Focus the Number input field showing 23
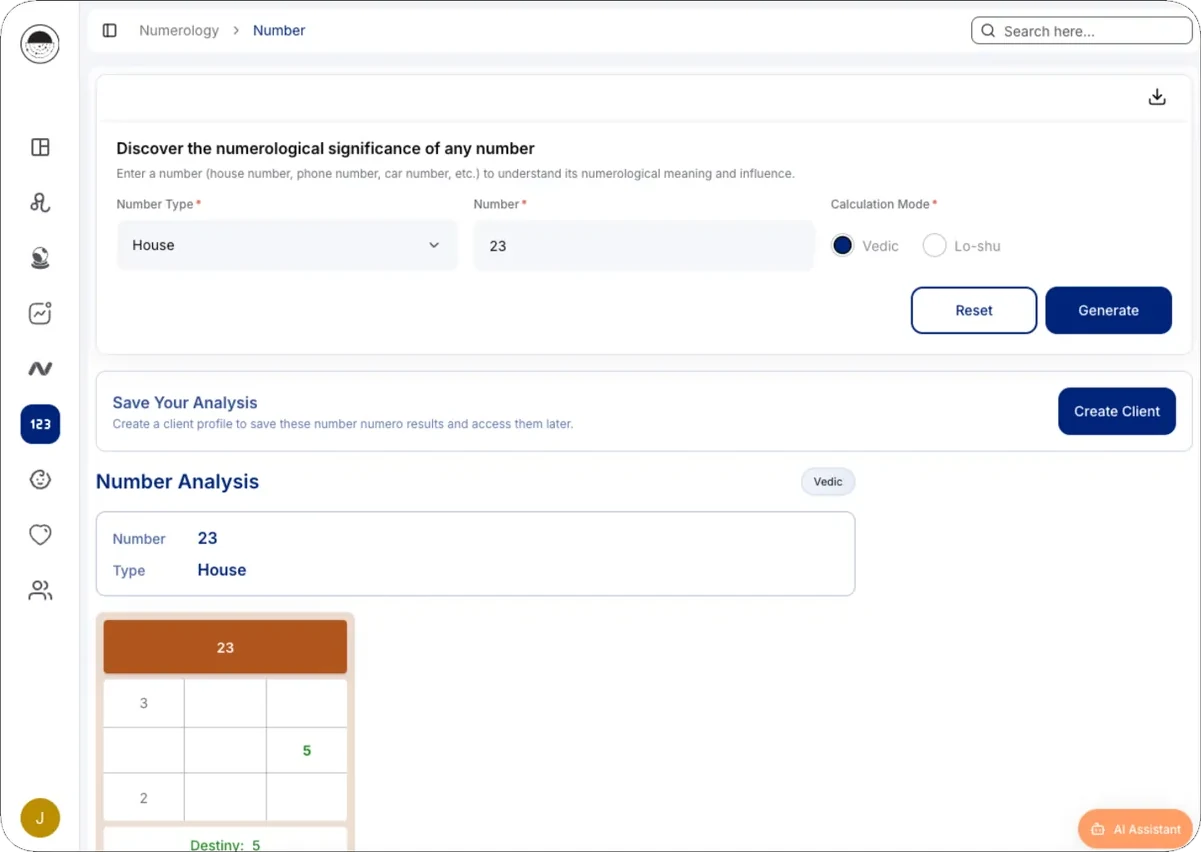 (x=644, y=245)
